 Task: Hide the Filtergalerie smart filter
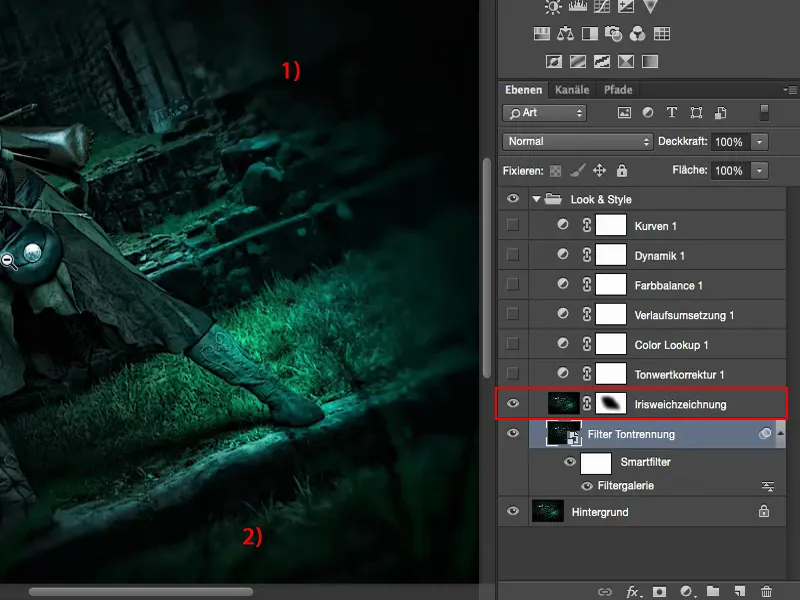pos(587,486)
